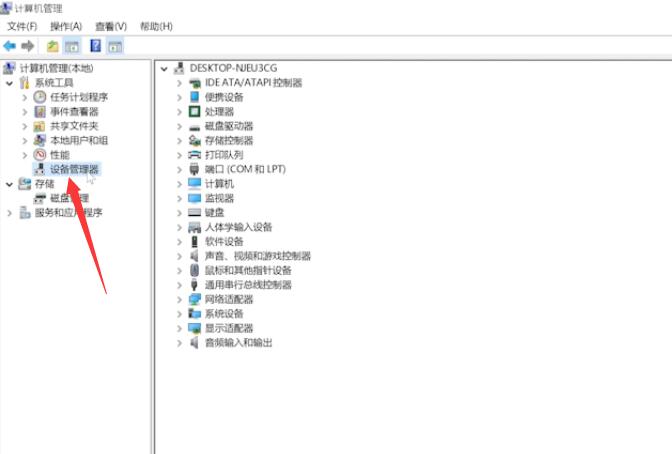Select the 服务和应用程序 label
This screenshot has width=672, height=454.
click(x=69, y=213)
